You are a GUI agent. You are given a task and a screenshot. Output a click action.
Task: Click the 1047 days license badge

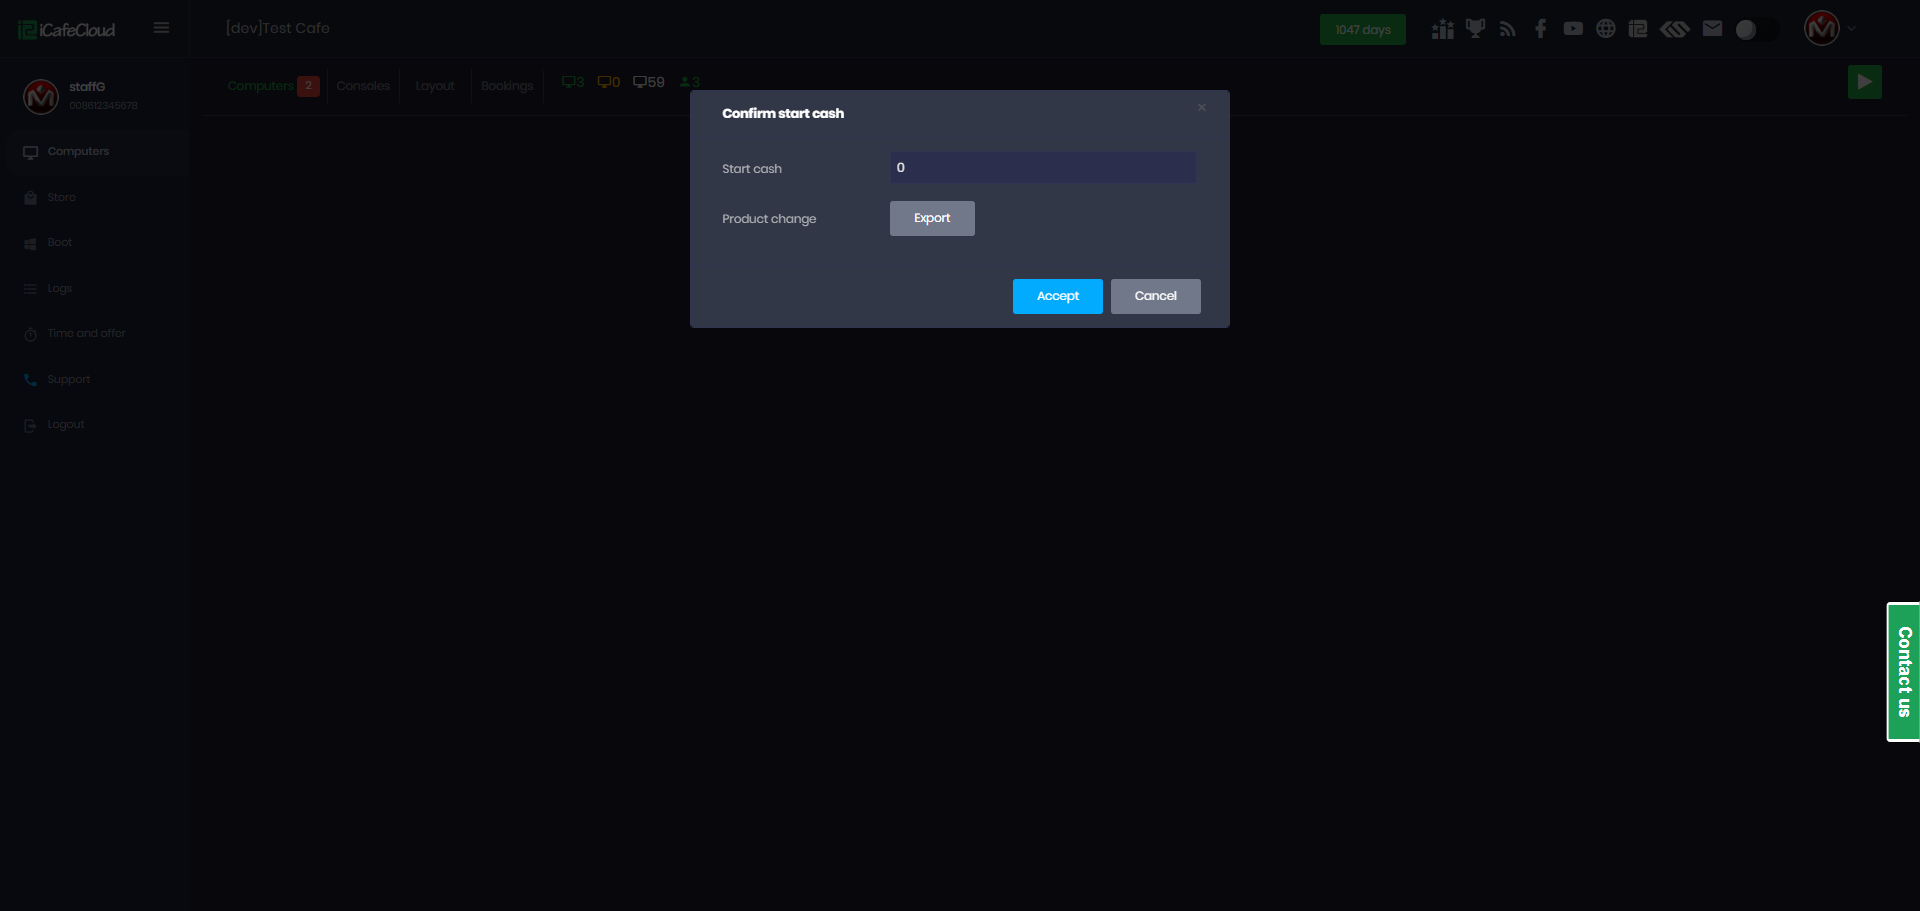point(1363,30)
